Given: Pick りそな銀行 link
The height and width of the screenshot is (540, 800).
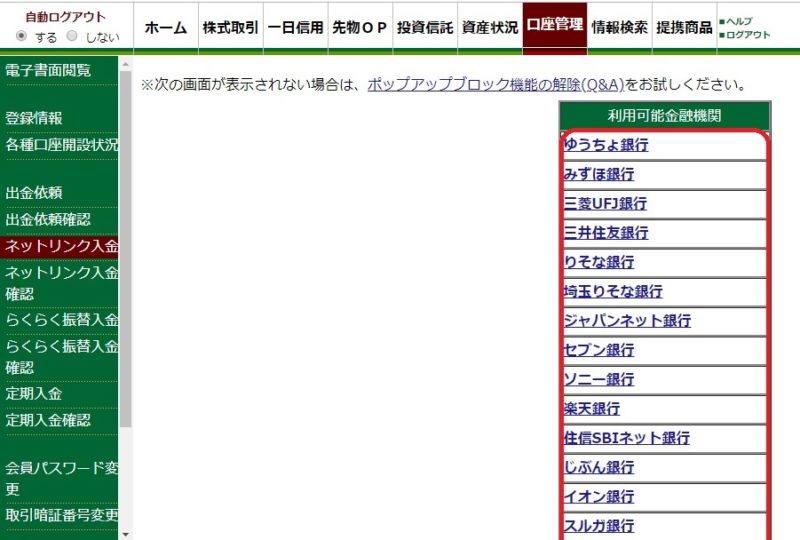Looking at the screenshot, I should (599, 262).
